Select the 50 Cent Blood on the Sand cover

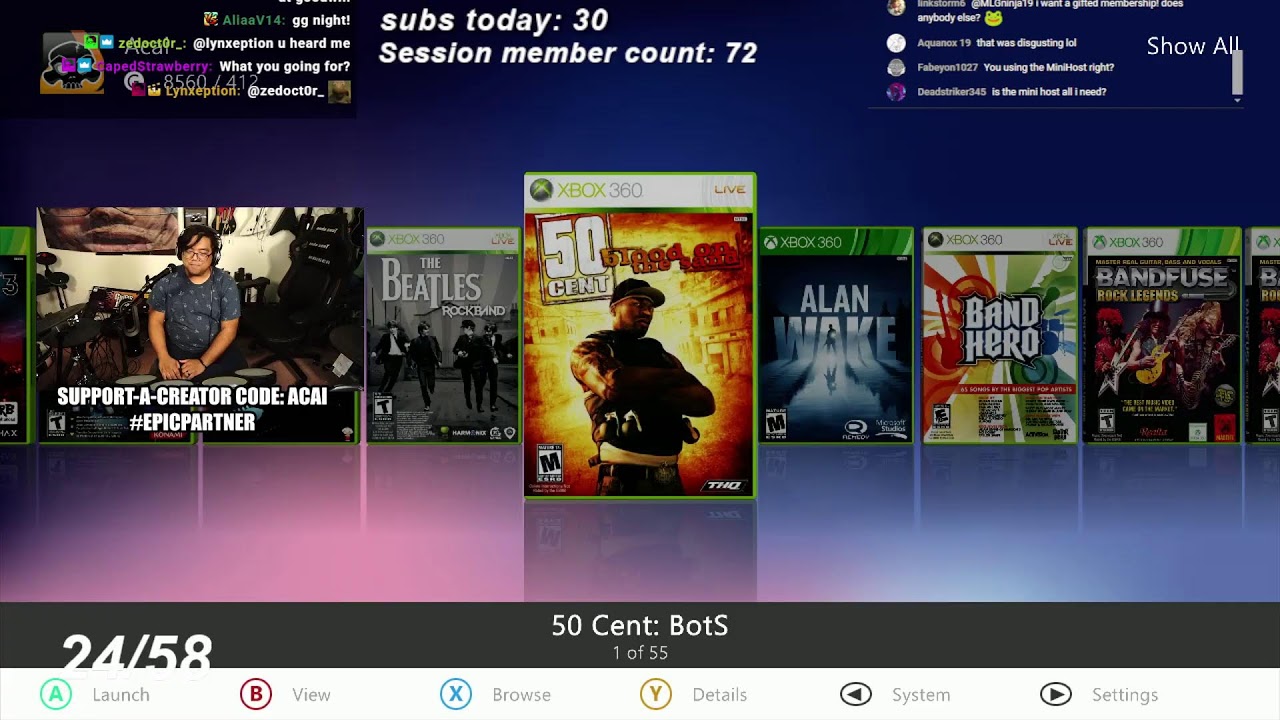(x=640, y=335)
